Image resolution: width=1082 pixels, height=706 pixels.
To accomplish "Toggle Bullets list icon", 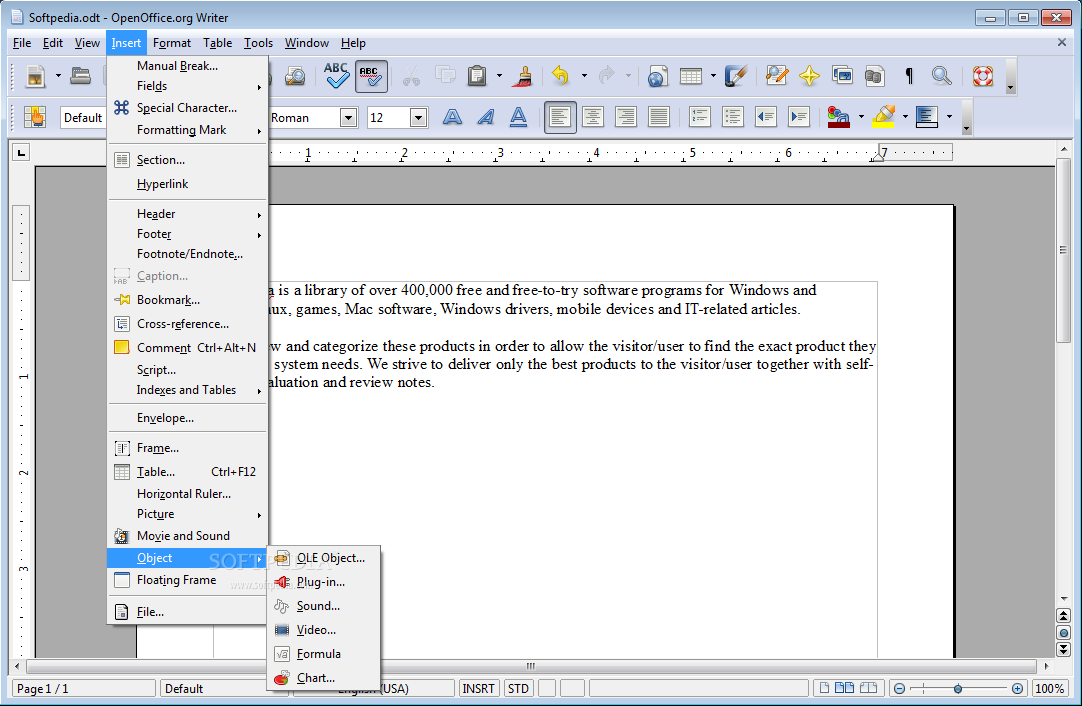I will click(x=733, y=117).
